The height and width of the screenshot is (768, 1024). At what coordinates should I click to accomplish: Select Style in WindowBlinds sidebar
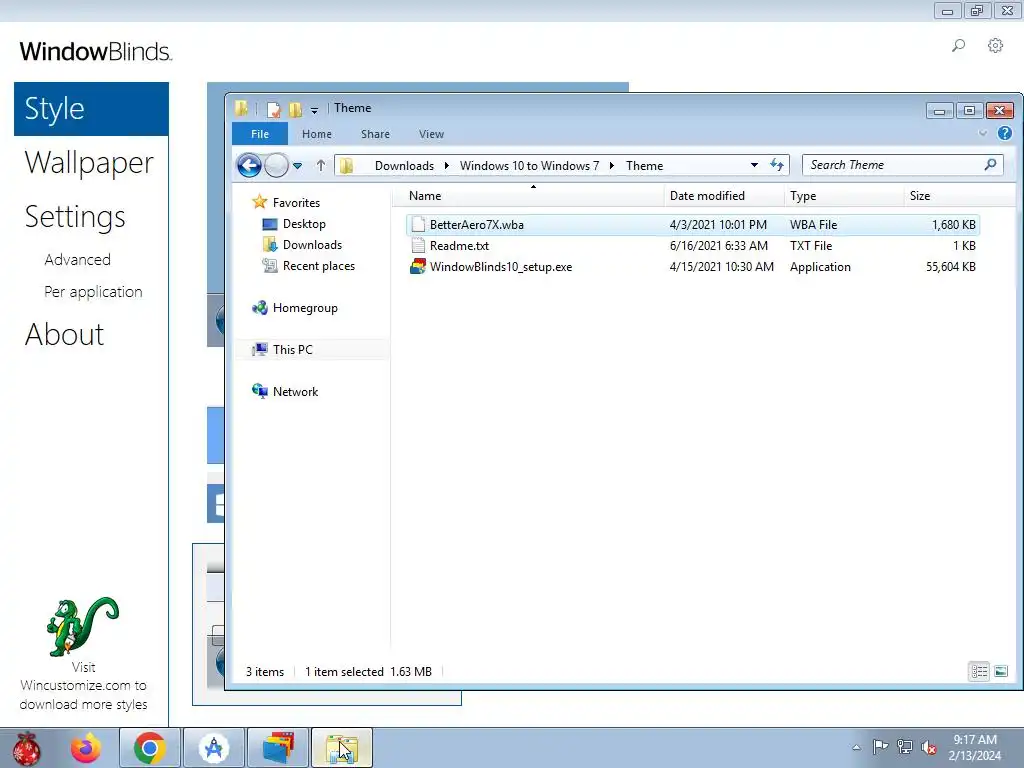click(91, 108)
